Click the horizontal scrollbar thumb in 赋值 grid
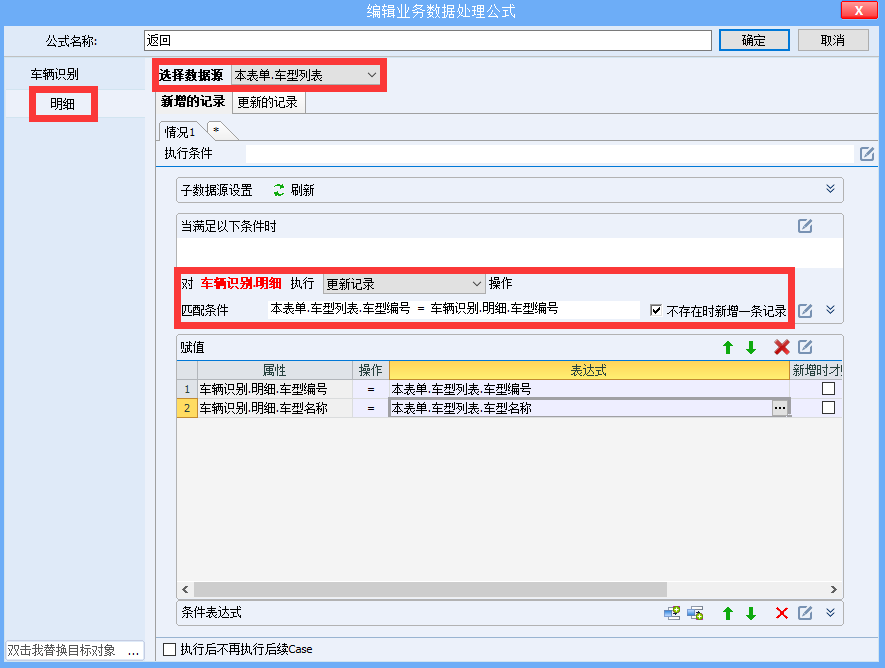This screenshot has width=885, height=668. (x=430, y=590)
